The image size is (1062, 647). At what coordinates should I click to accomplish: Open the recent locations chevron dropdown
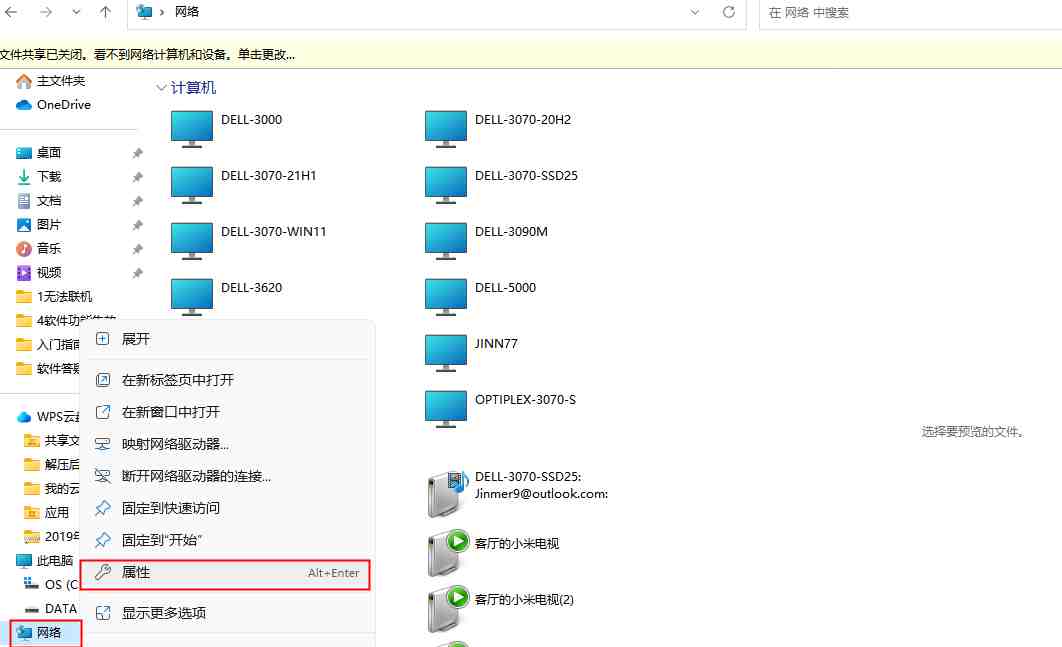tap(77, 12)
